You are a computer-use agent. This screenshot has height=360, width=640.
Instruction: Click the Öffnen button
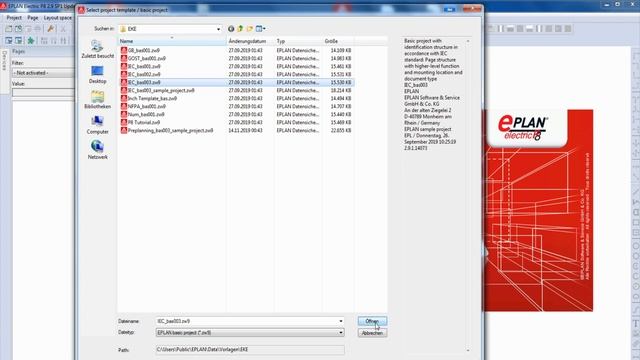372,321
